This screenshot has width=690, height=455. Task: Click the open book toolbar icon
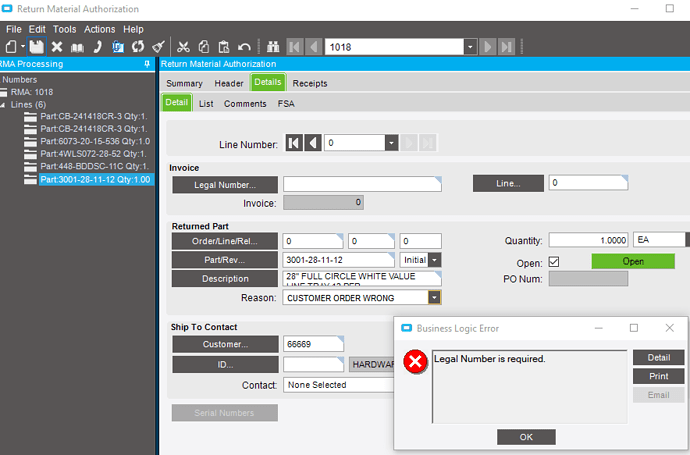[77, 47]
